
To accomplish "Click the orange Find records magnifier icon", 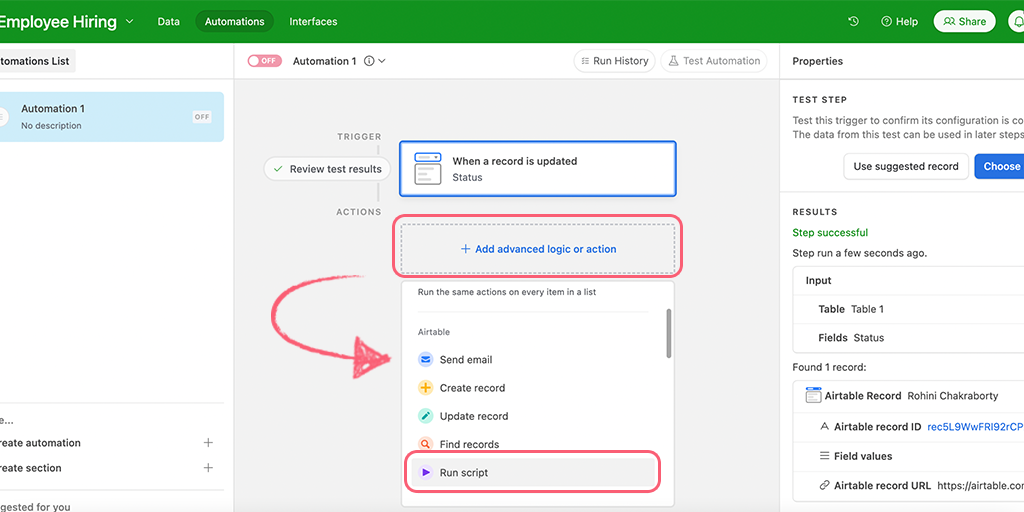I will (425, 444).
